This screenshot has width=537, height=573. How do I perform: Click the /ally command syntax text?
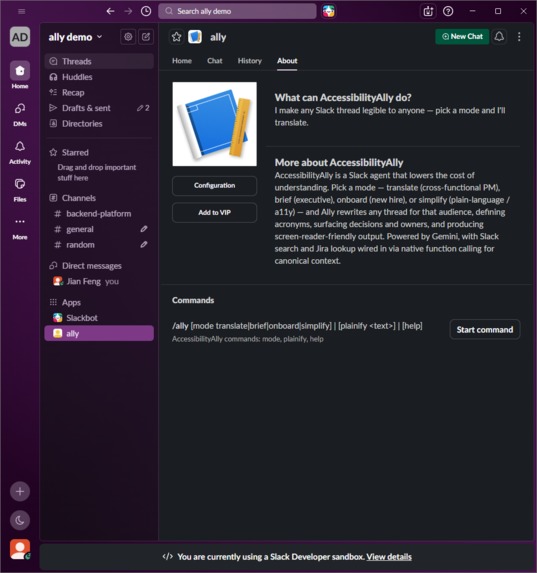click(297, 326)
